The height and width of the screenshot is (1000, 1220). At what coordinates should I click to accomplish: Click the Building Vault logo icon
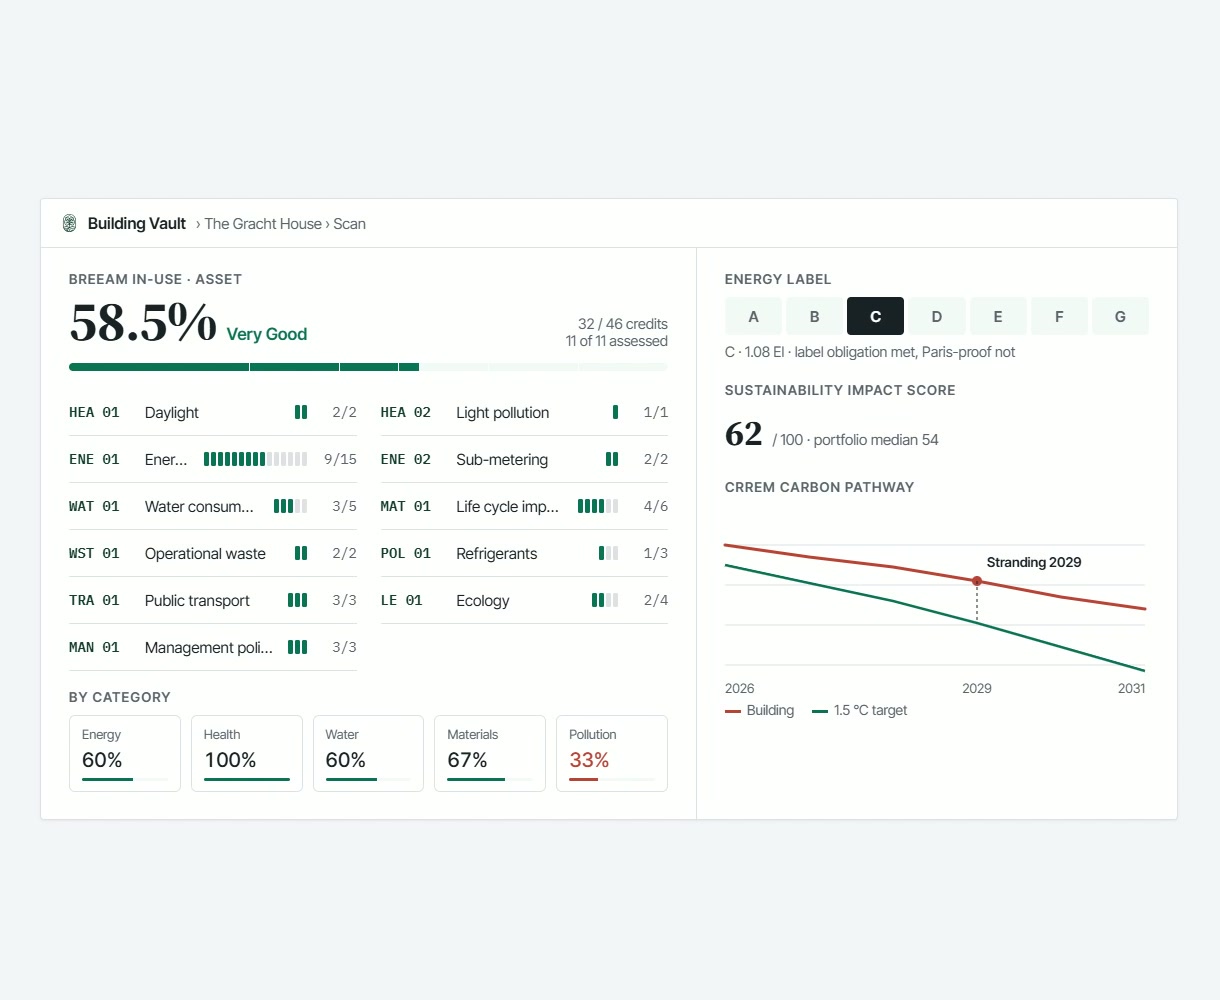tap(70, 223)
